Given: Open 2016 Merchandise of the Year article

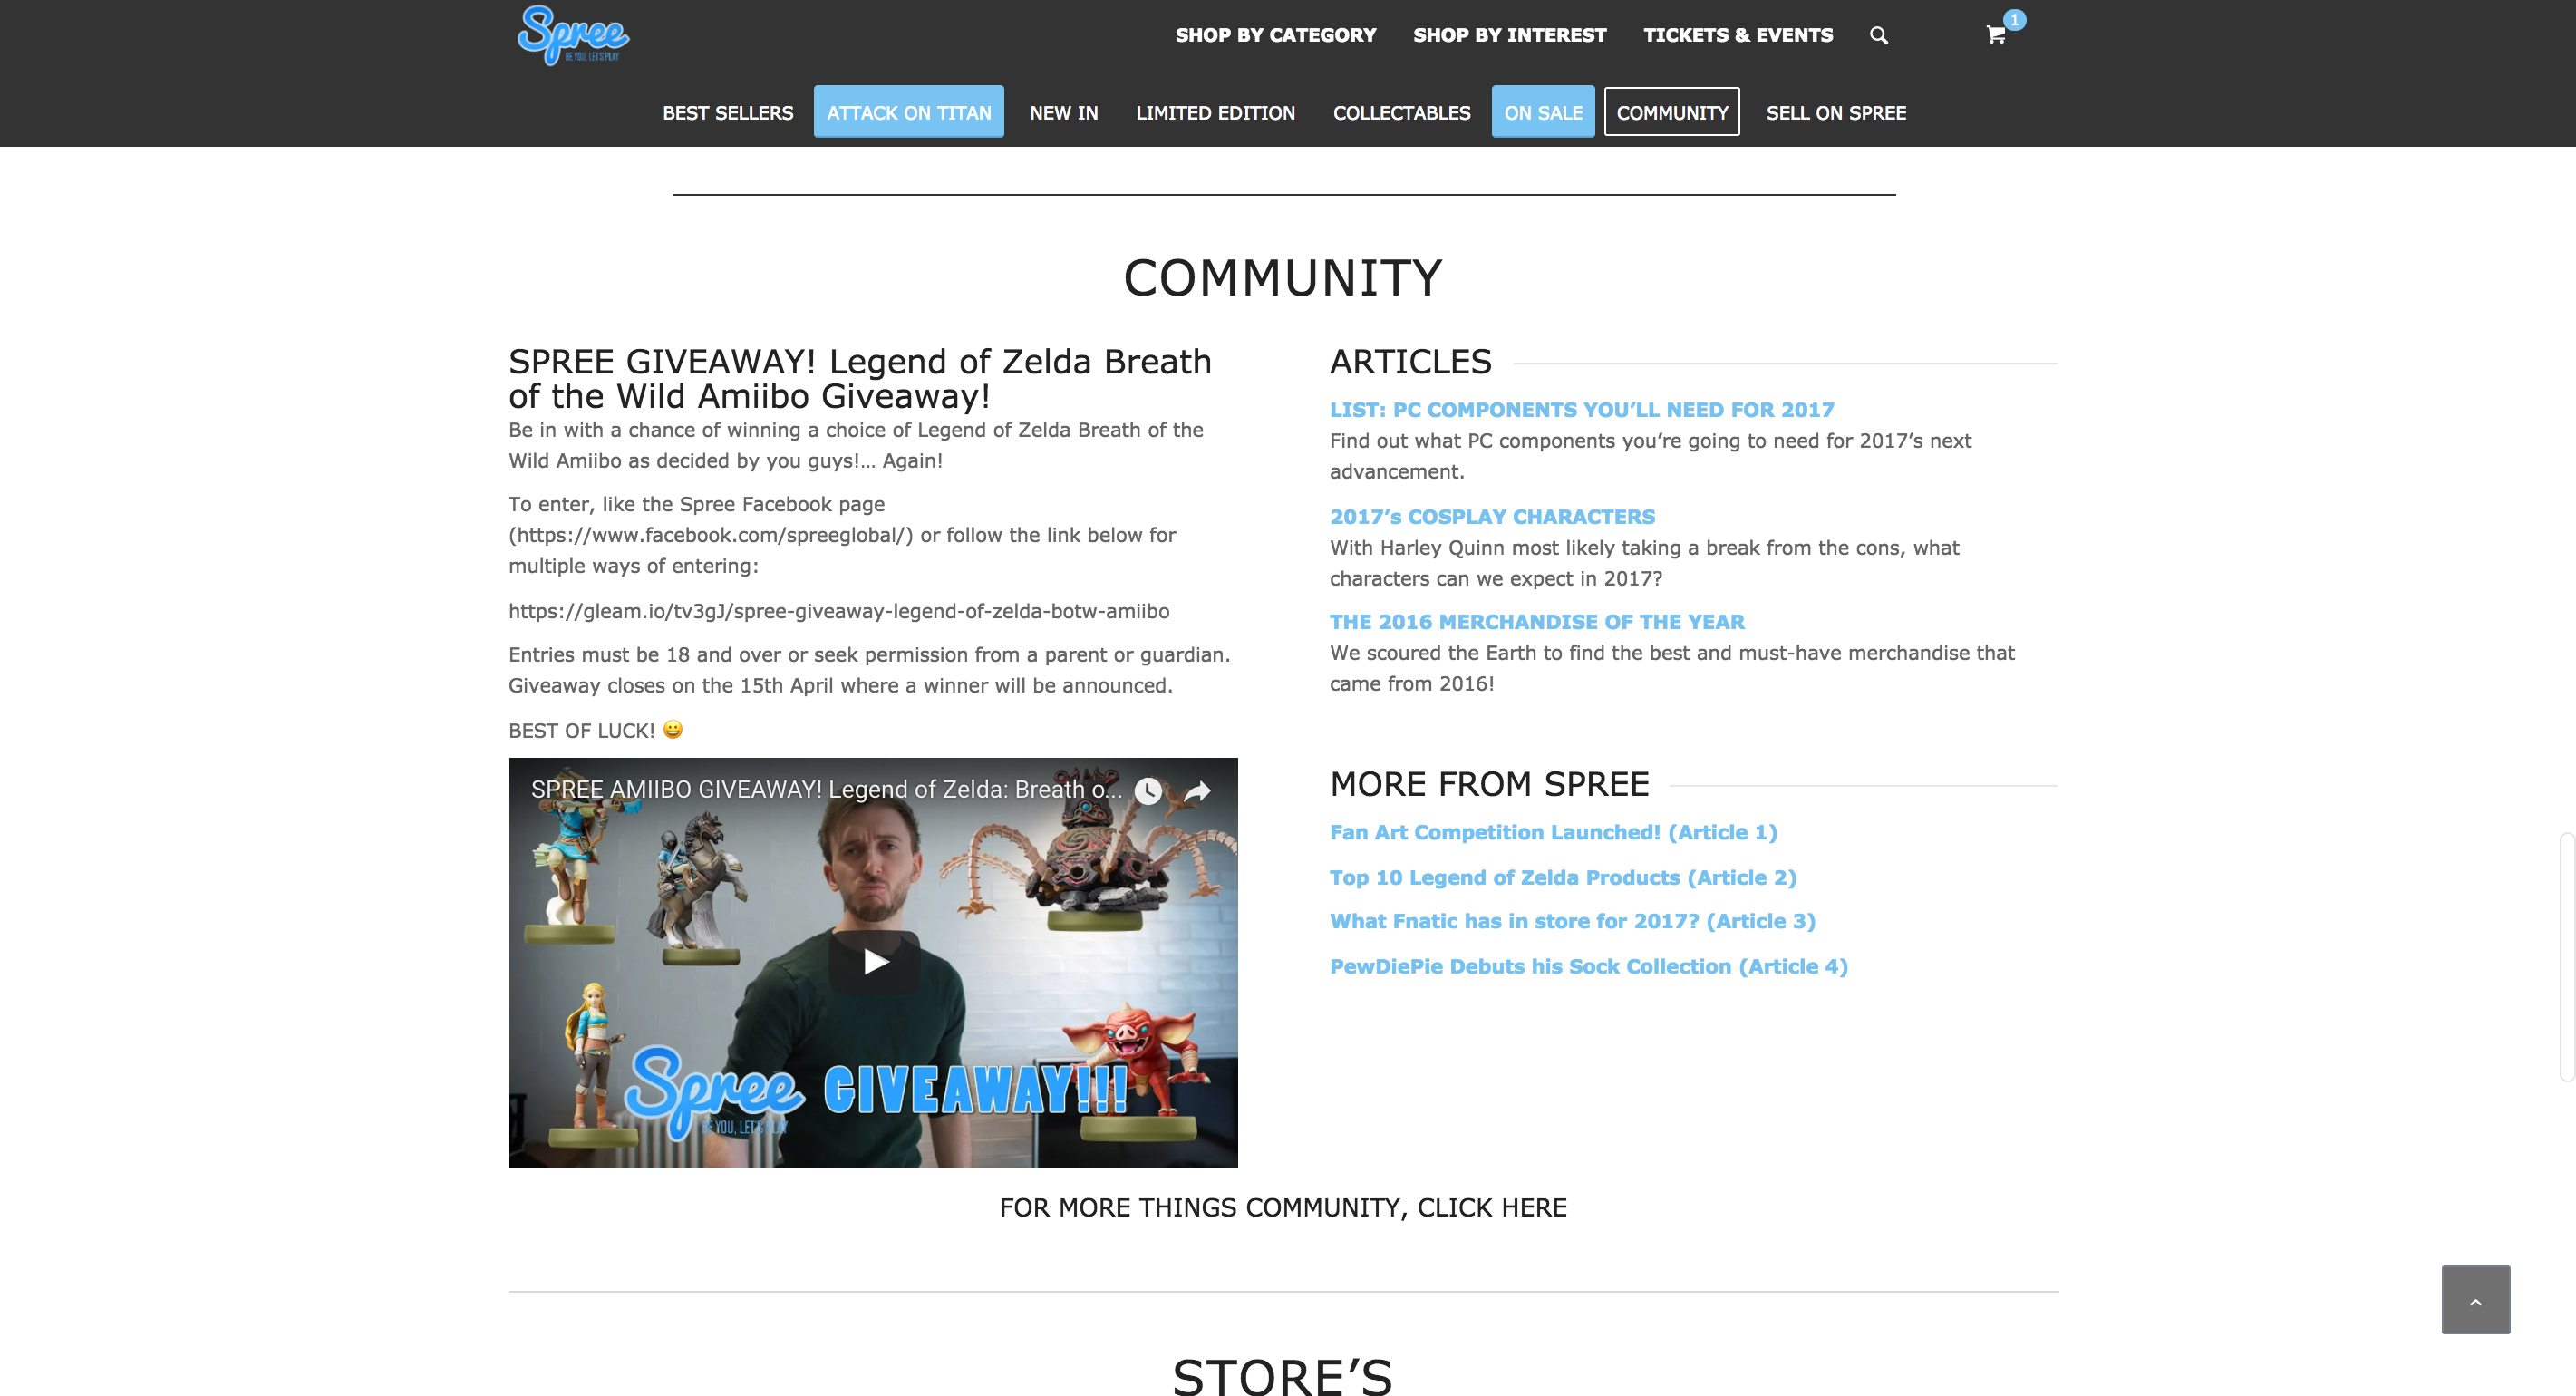Looking at the screenshot, I should point(1537,622).
